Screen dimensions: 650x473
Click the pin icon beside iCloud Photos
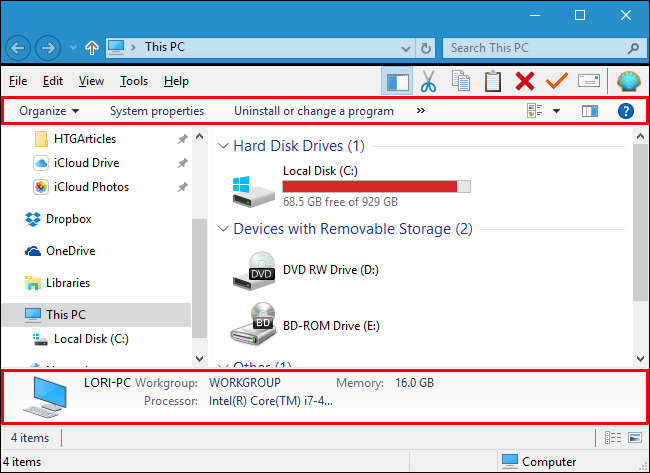click(x=182, y=187)
